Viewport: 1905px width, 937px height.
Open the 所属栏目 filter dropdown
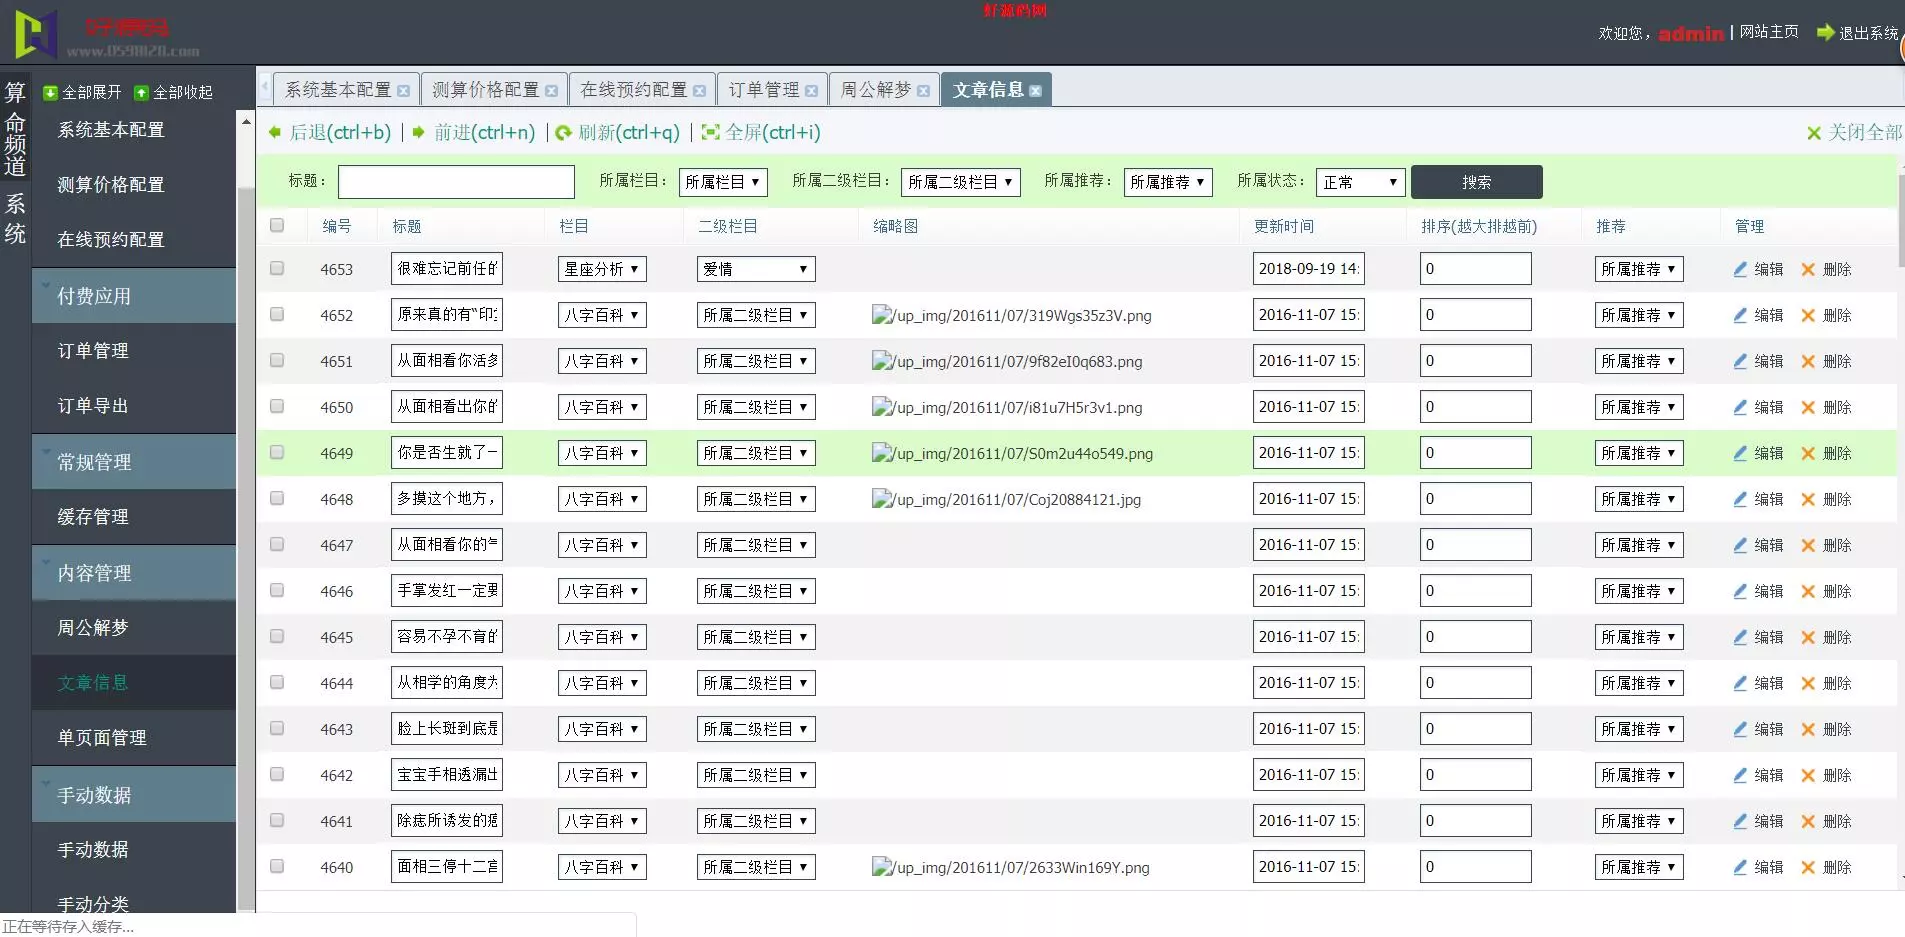click(x=723, y=182)
